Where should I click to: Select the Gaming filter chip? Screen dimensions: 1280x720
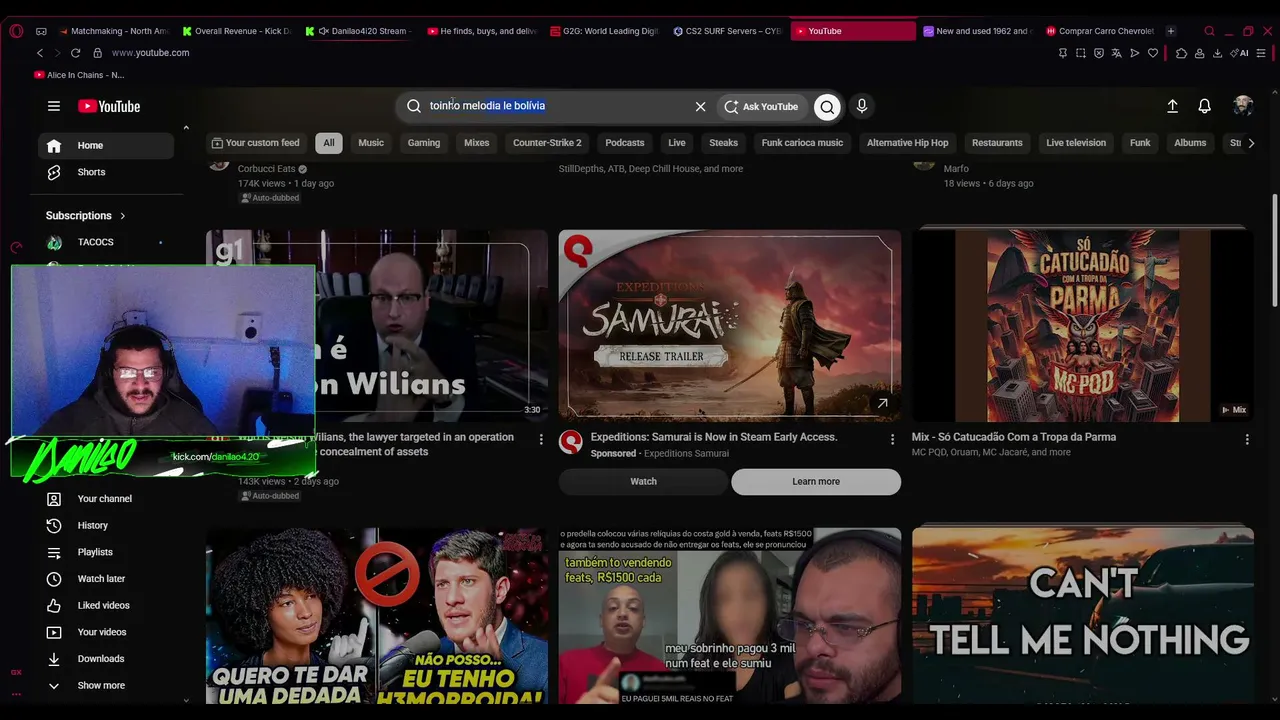pyautogui.click(x=424, y=143)
